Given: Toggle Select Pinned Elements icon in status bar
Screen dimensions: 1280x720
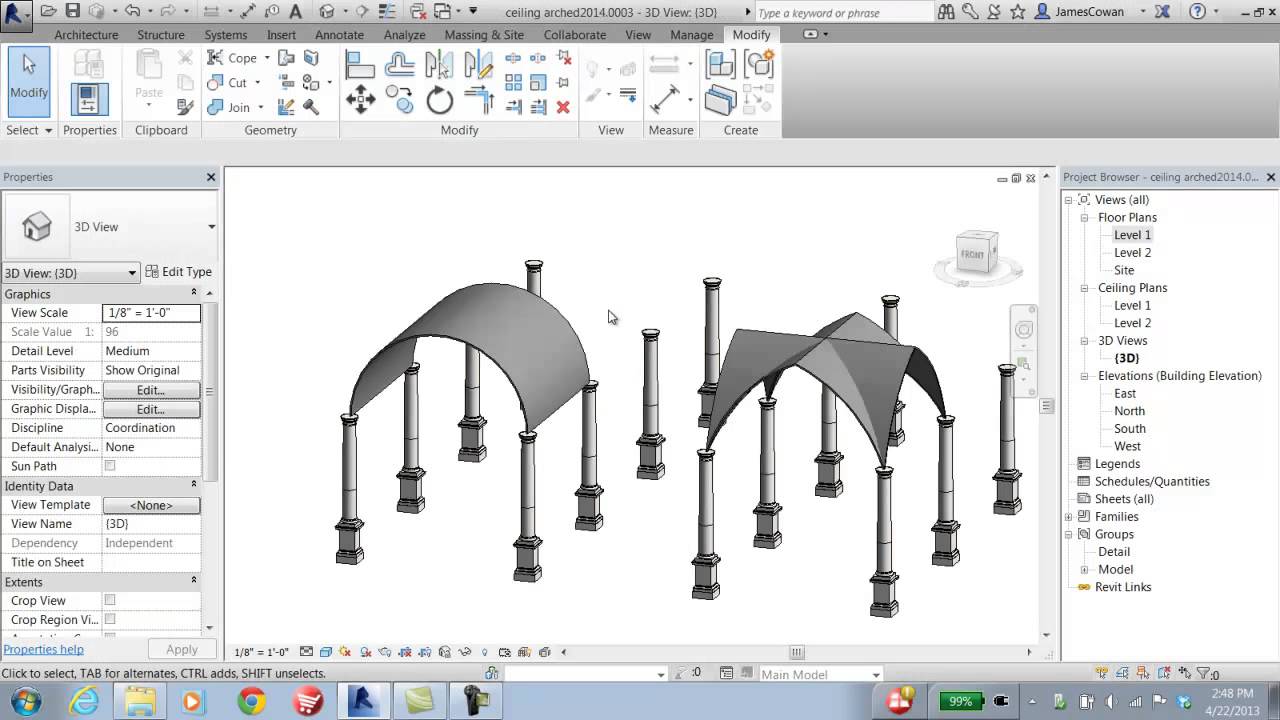Looking at the screenshot, I should coord(1143,674).
